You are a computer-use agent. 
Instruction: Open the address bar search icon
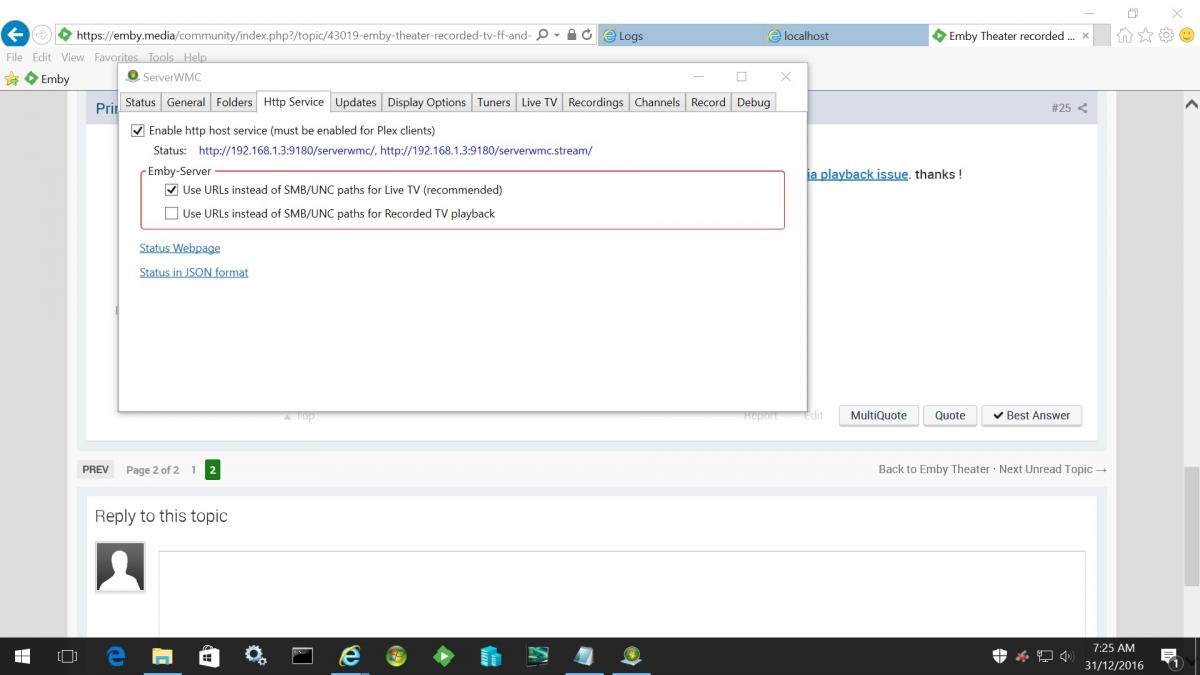point(542,34)
